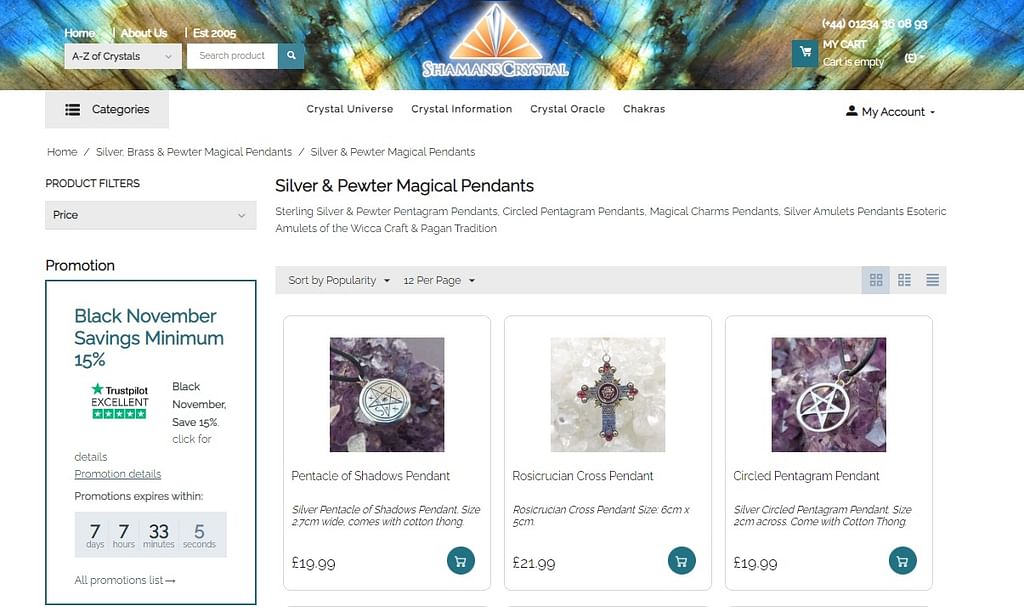1024x607 pixels.
Task: Add Pentacle of Shadows Pendant to cart
Action: (x=461, y=561)
